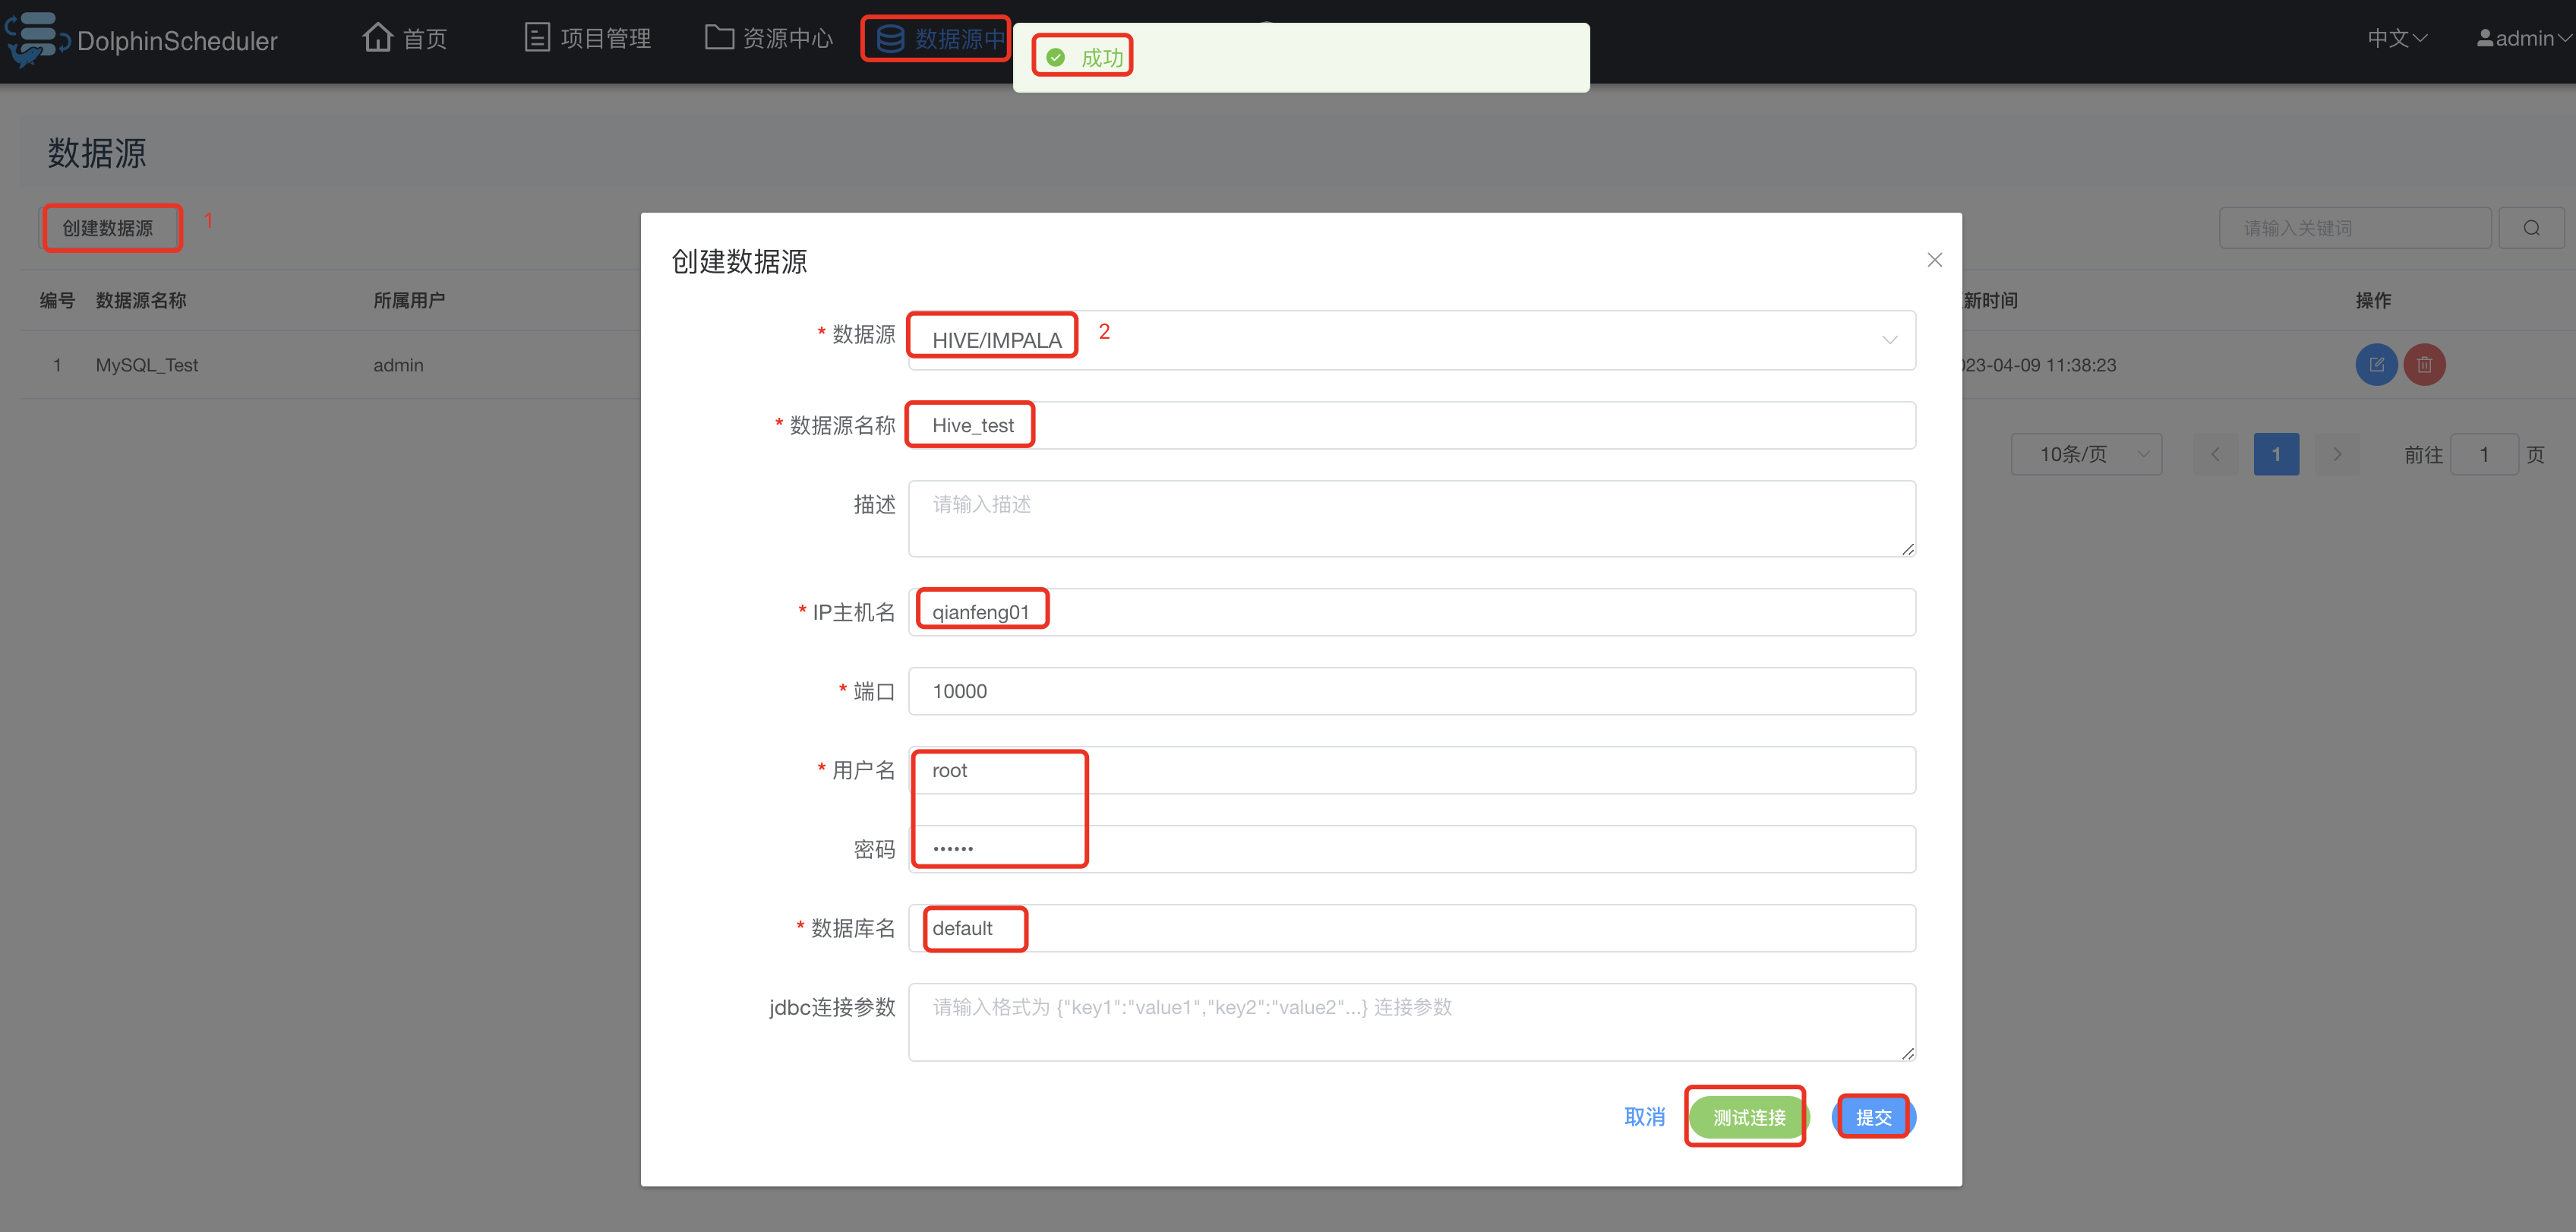
Task: Open the 中文 language dropdown
Action: pyautogui.click(x=2396, y=38)
